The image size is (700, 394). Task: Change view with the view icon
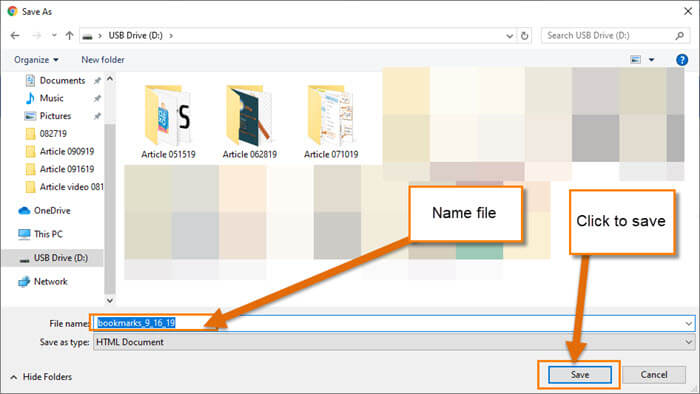(635, 59)
